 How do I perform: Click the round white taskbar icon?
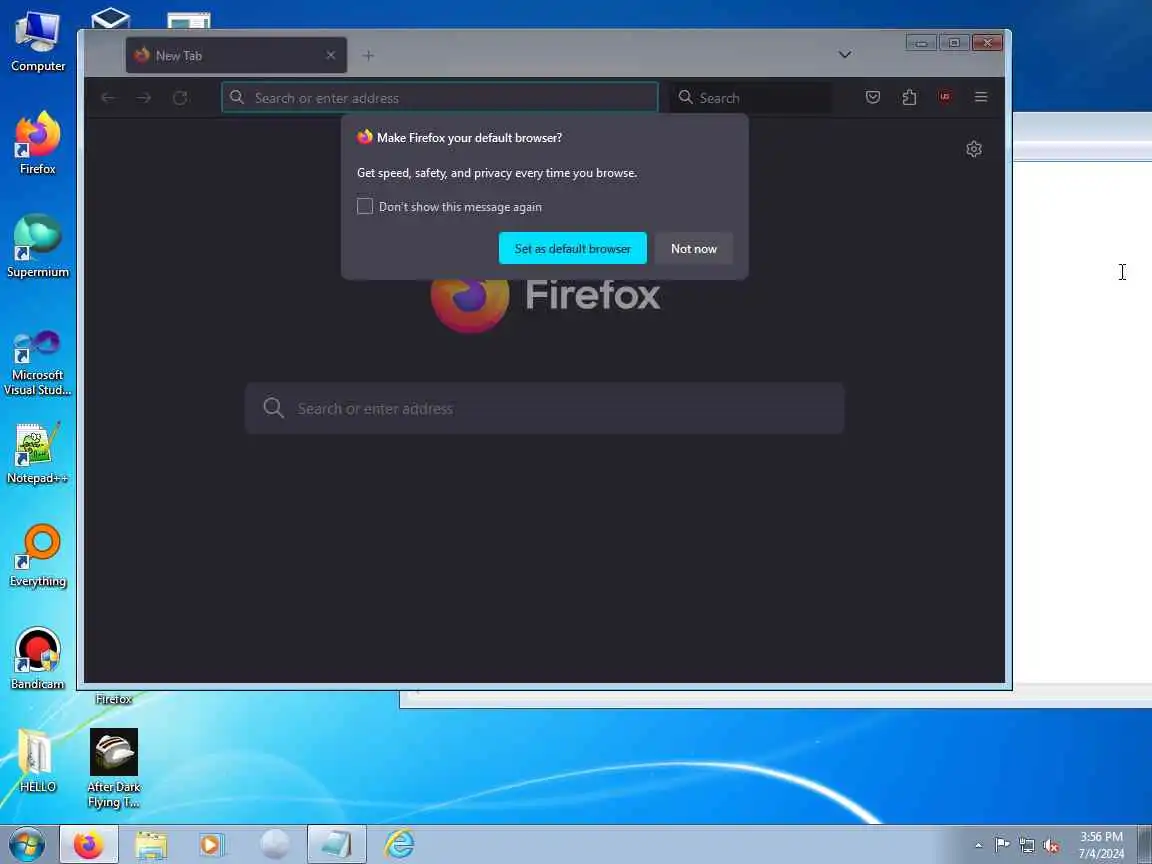tap(275, 845)
